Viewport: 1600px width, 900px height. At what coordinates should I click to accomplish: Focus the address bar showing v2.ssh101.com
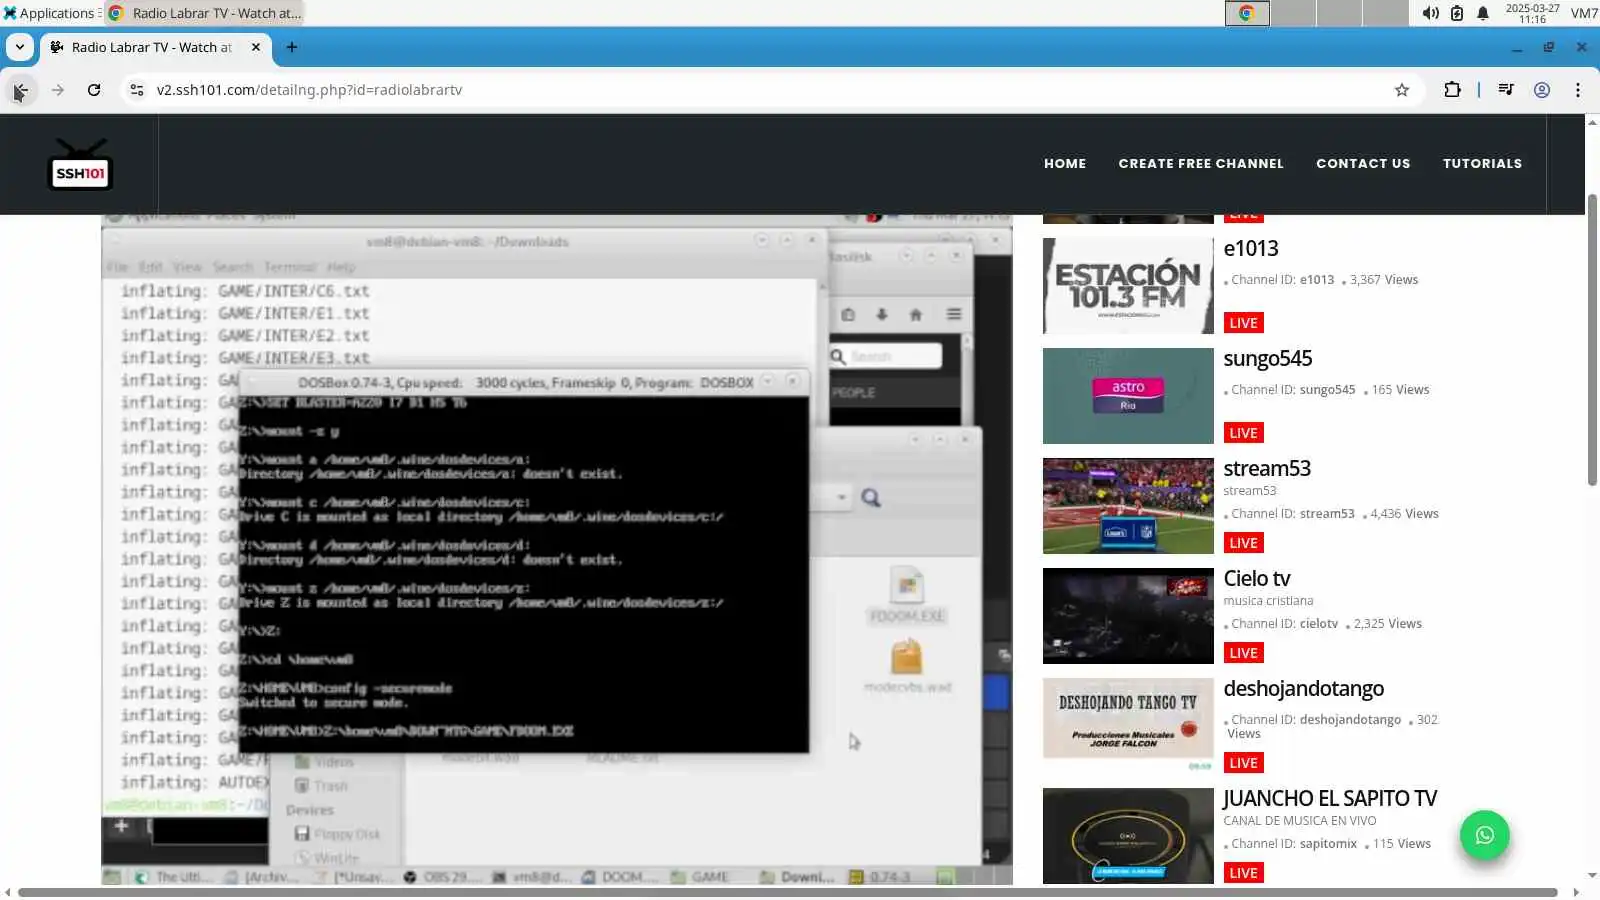tap(770, 90)
